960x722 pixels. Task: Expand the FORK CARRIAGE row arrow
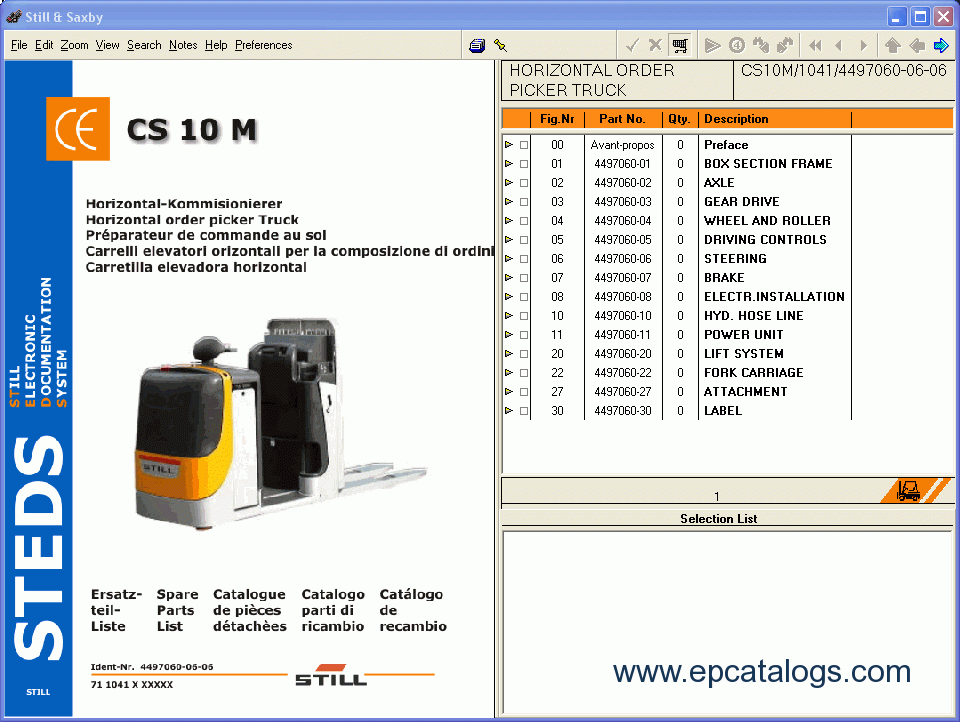(x=509, y=372)
